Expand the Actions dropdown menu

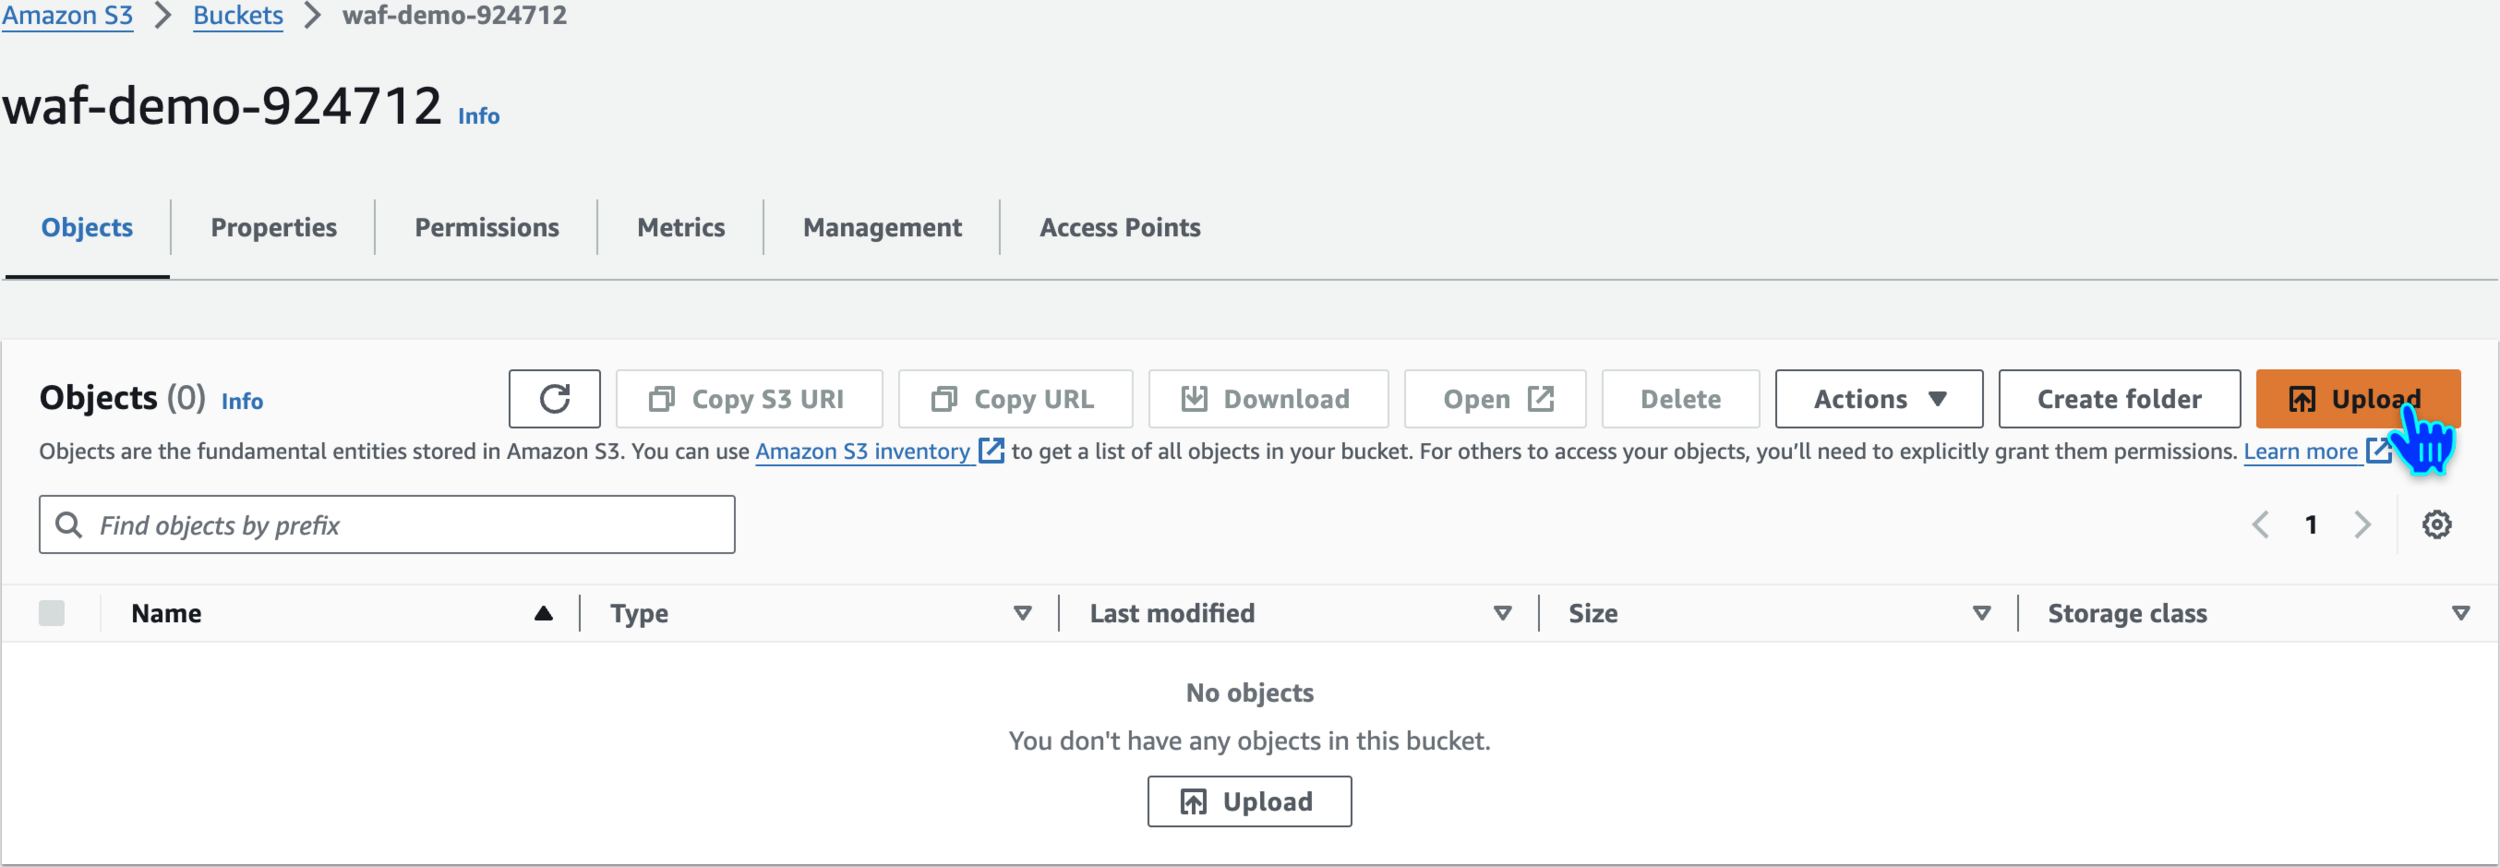tap(1878, 399)
